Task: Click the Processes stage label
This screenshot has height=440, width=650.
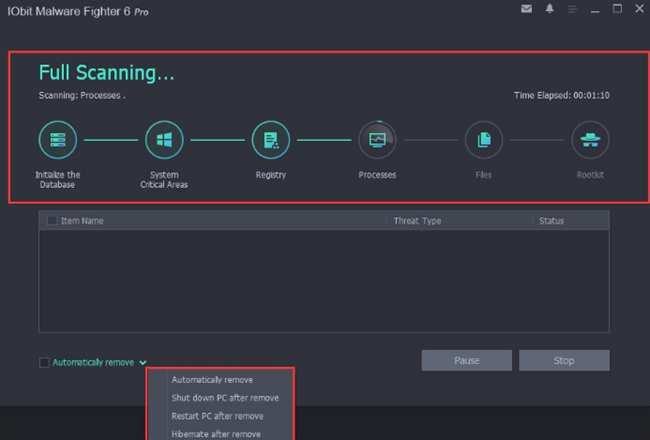Action: (377, 175)
